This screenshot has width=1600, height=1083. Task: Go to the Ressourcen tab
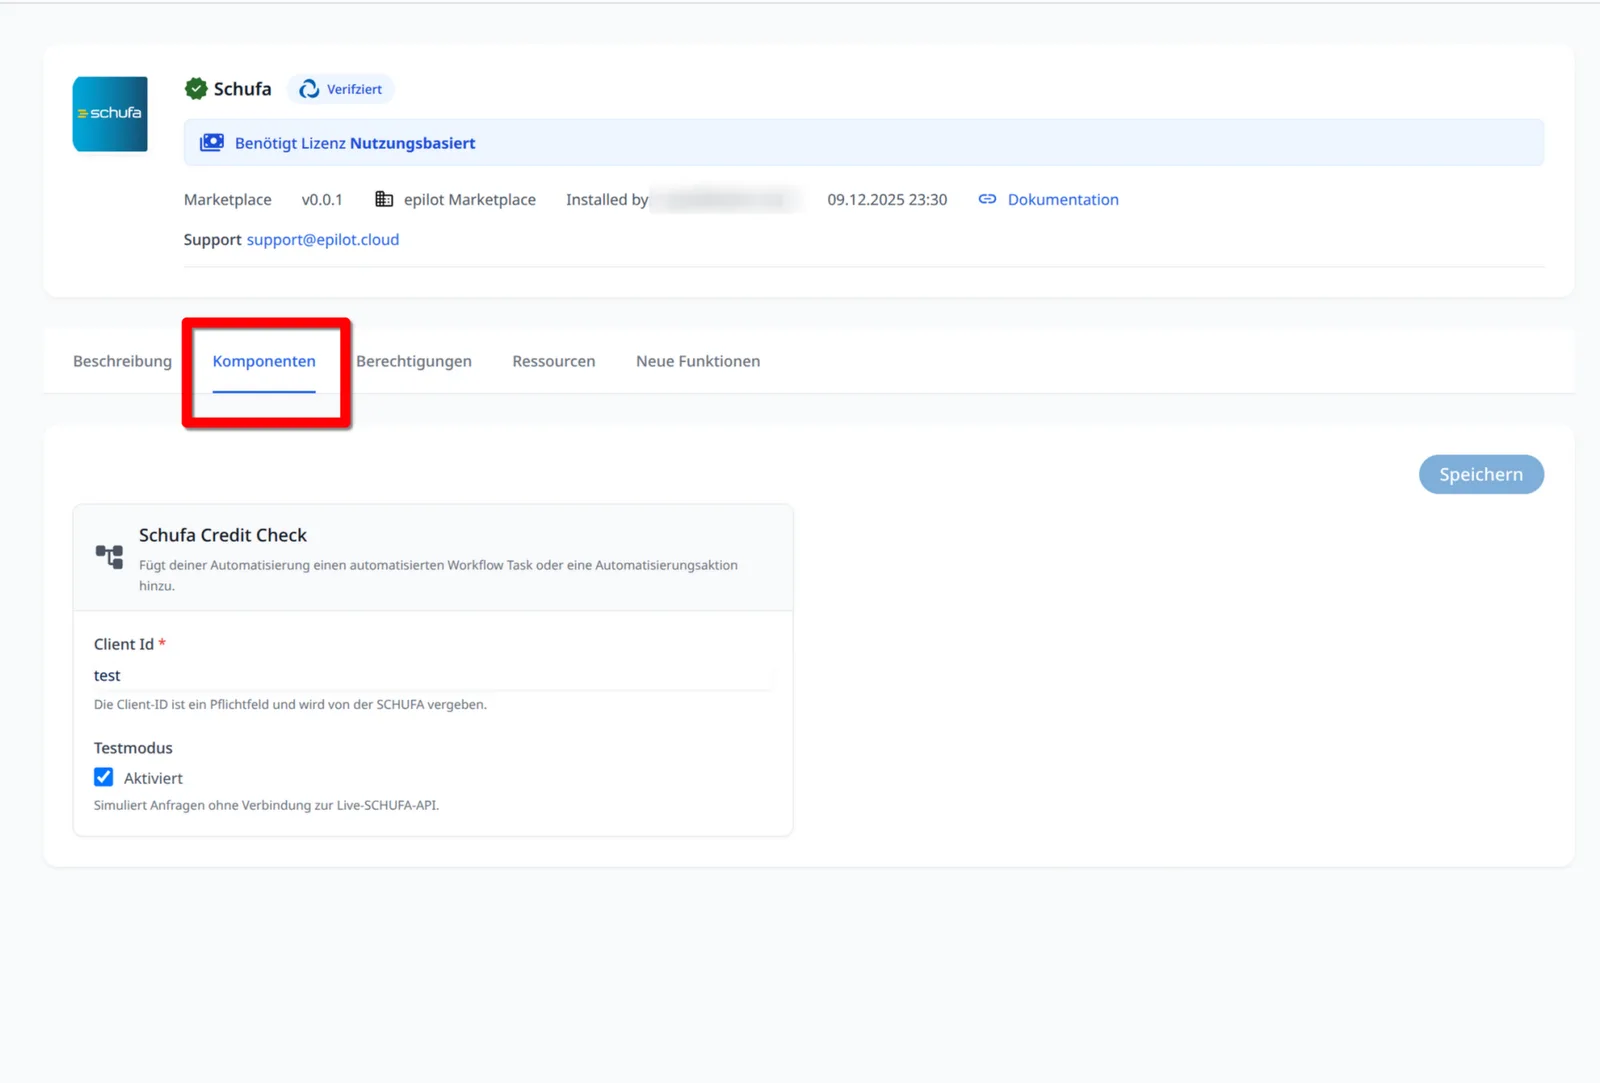tap(554, 361)
